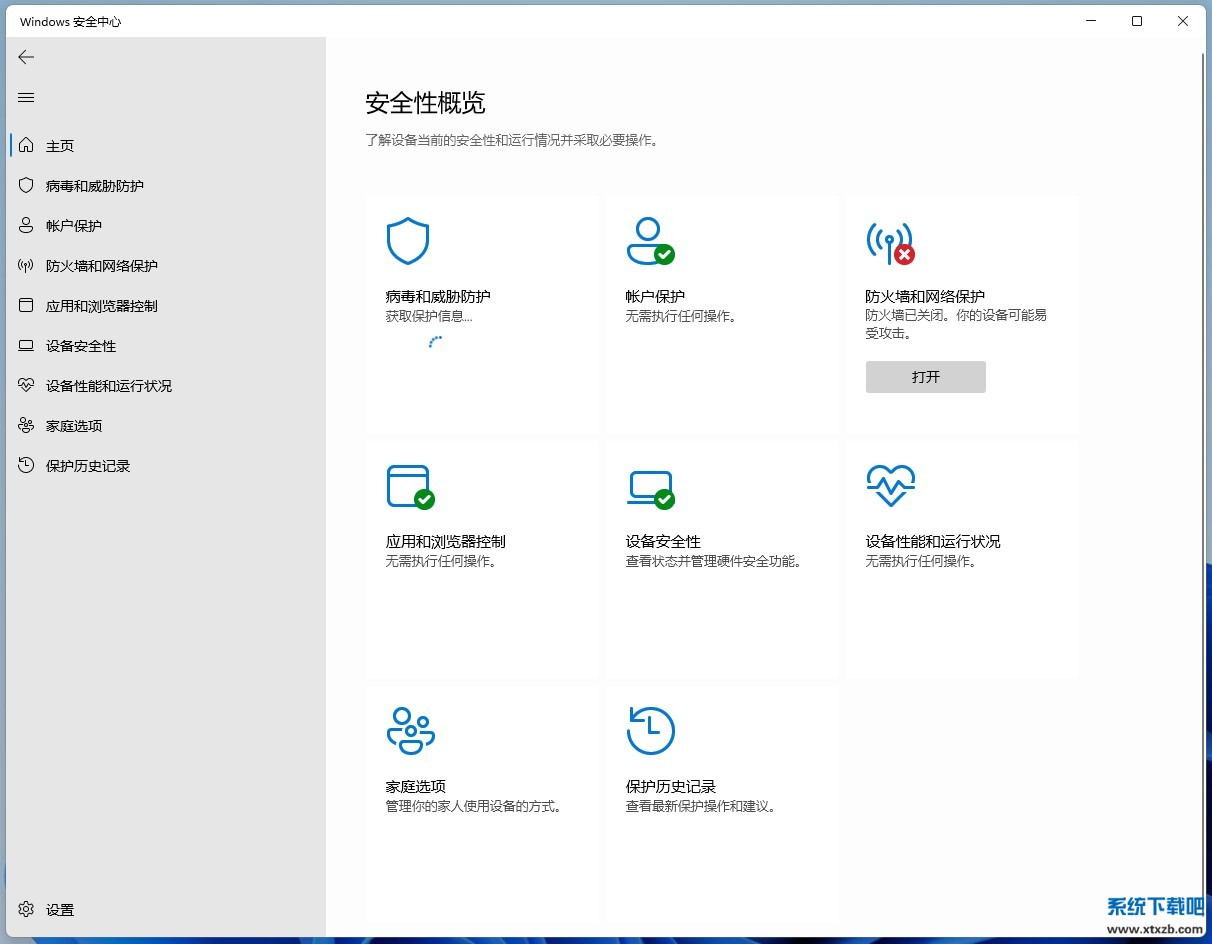Open the family options people icon card
This screenshot has height=944, width=1212.
click(x=410, y=730)
